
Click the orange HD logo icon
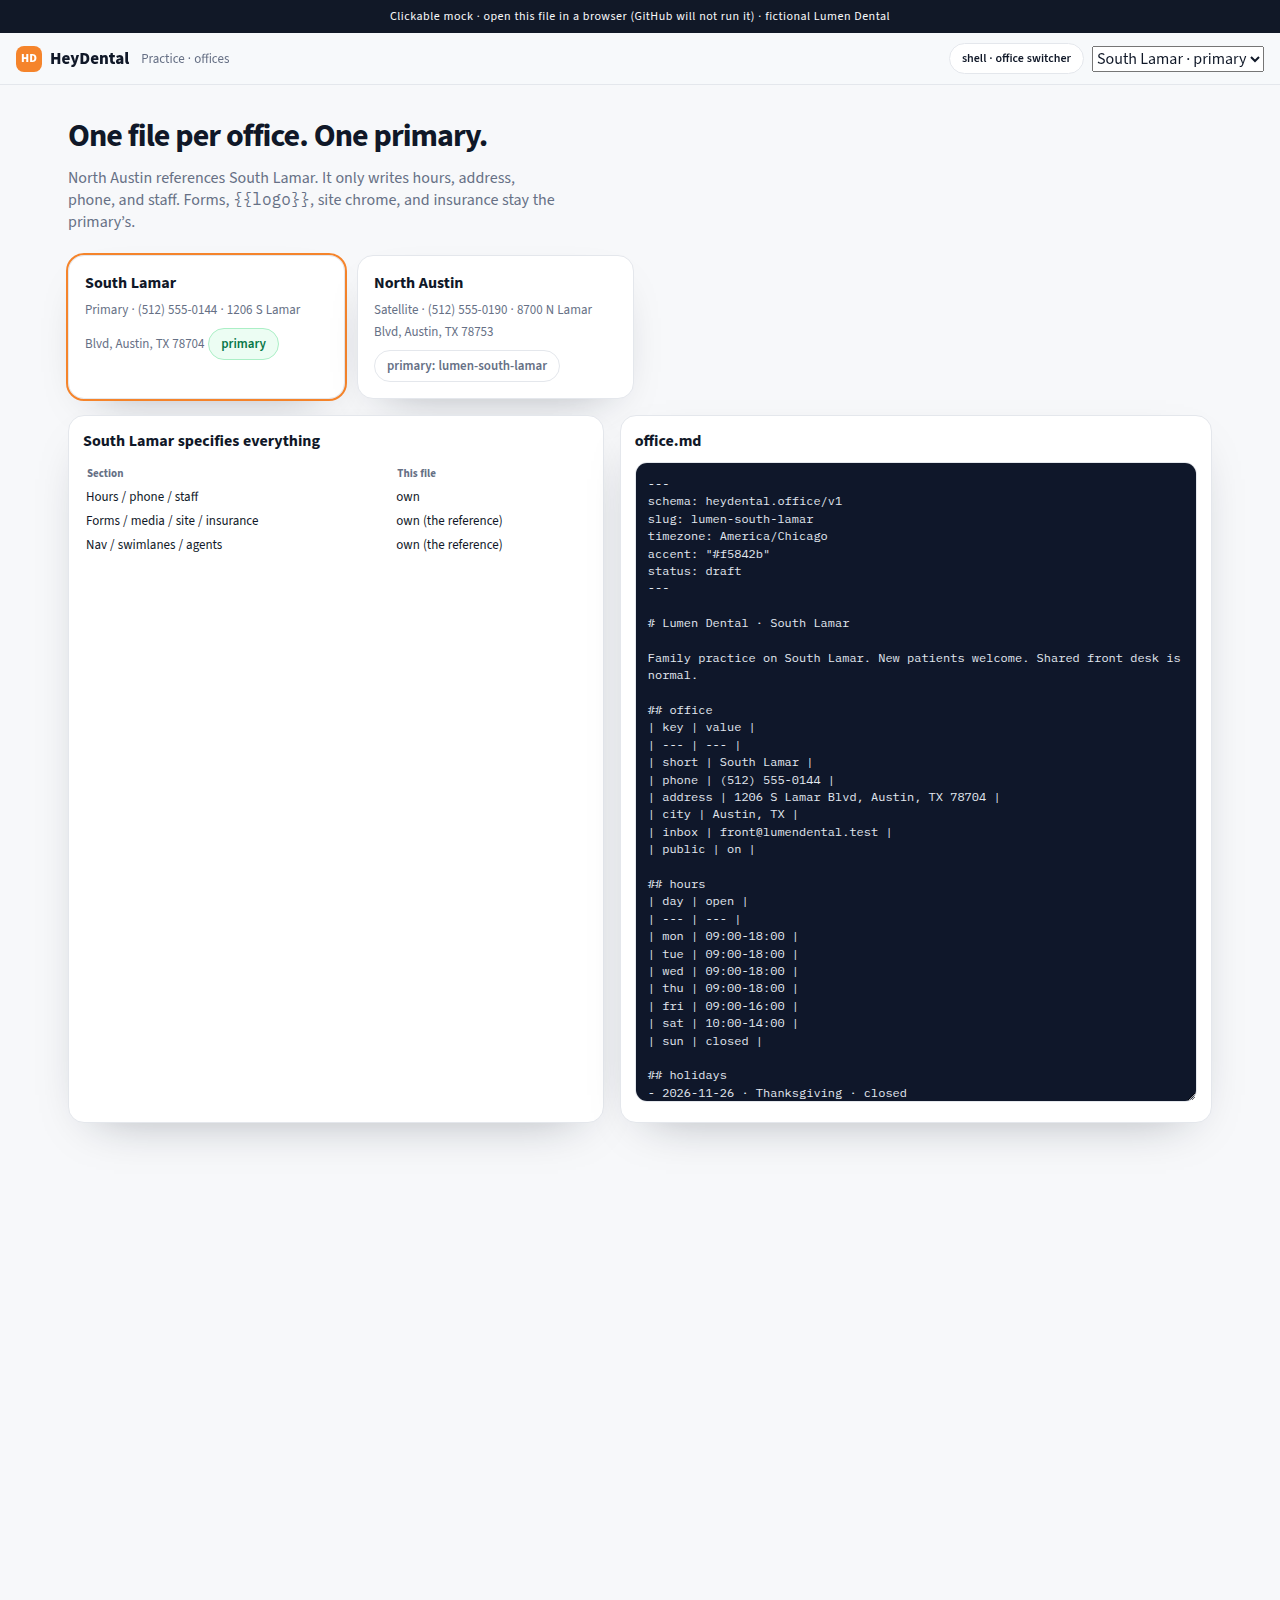click(x=29, y=59)
